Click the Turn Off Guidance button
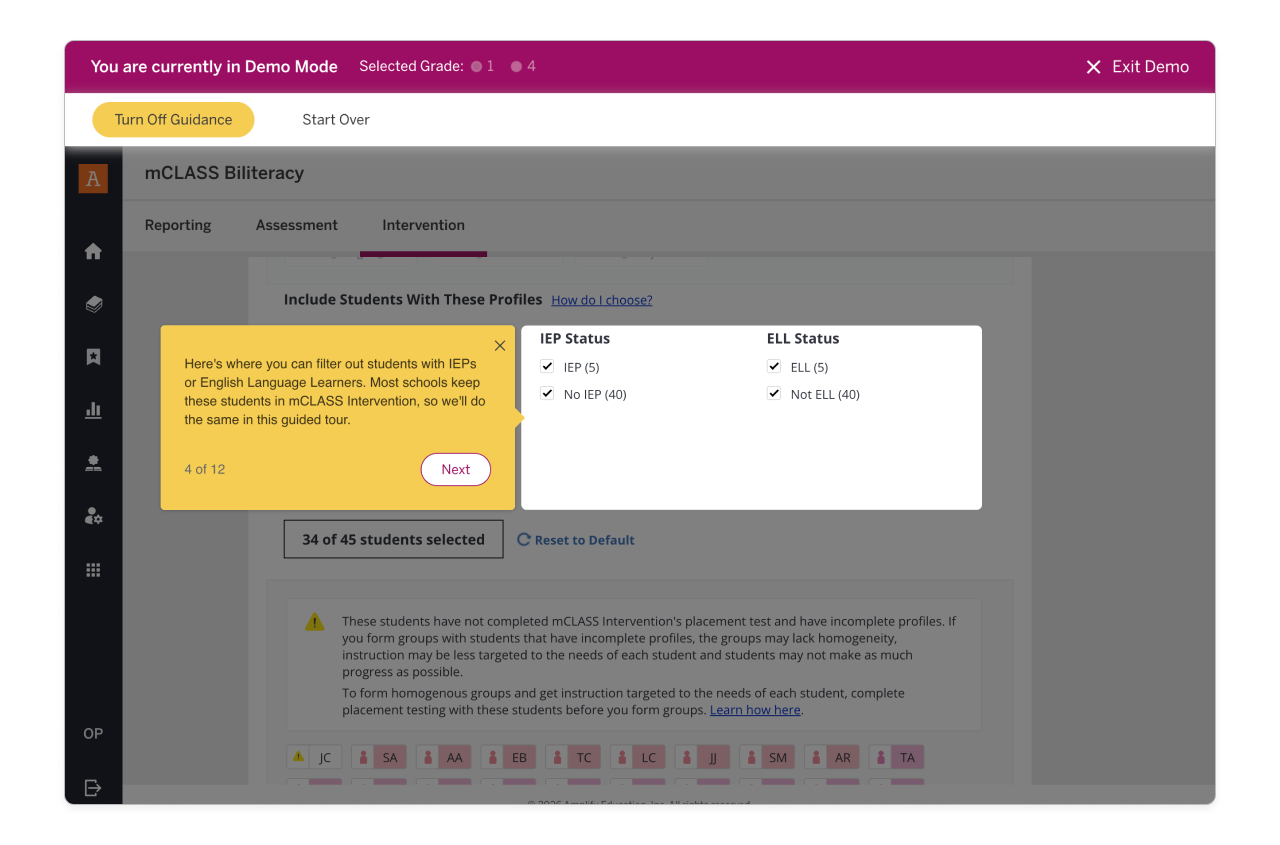 point(173,120)
